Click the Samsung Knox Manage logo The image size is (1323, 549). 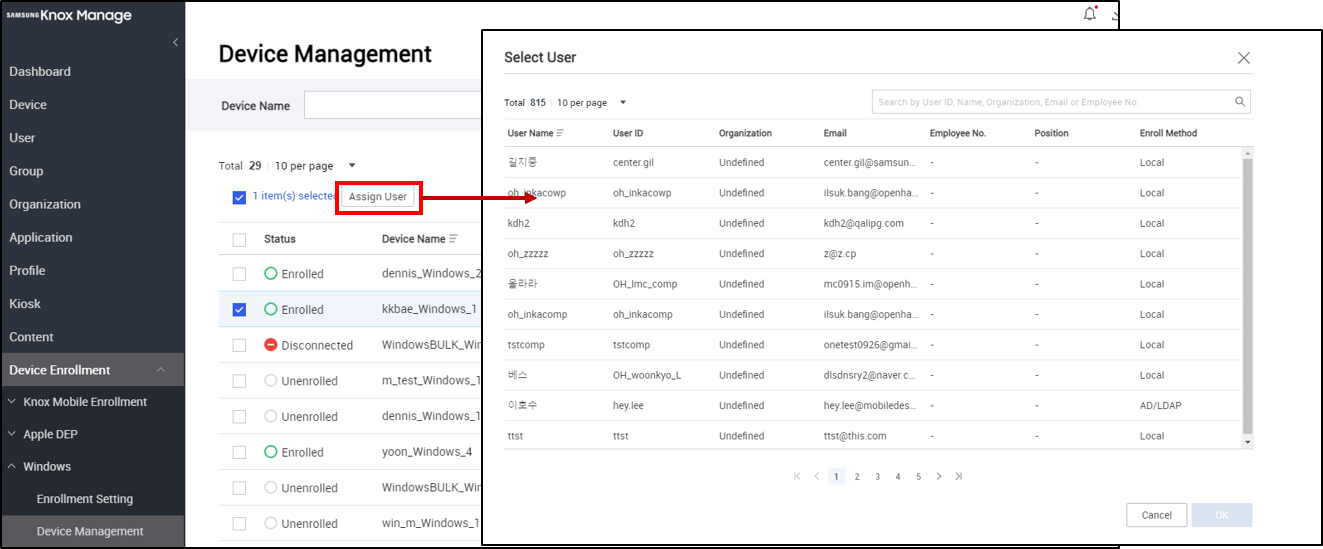pyautogui.click(x=69, y=16)
